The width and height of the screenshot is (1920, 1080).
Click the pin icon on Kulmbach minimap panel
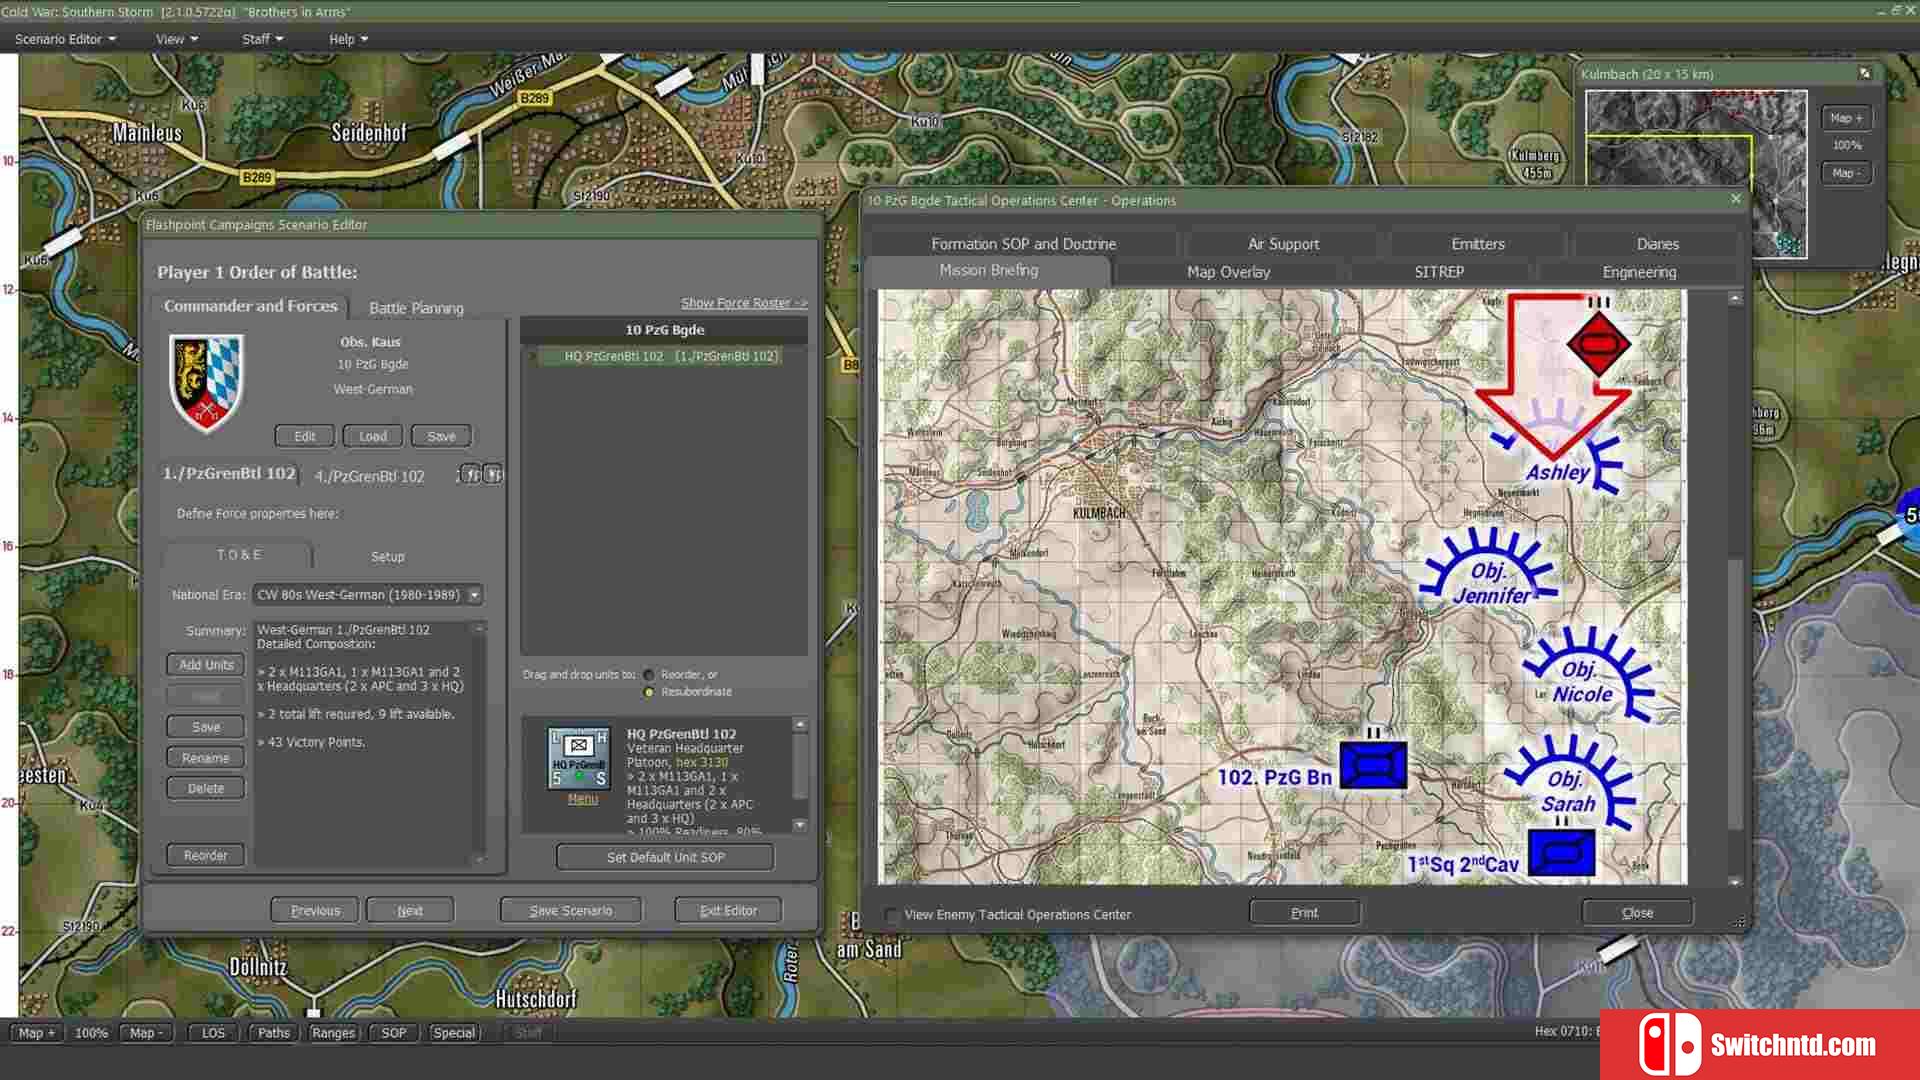tap(1864, 73)
